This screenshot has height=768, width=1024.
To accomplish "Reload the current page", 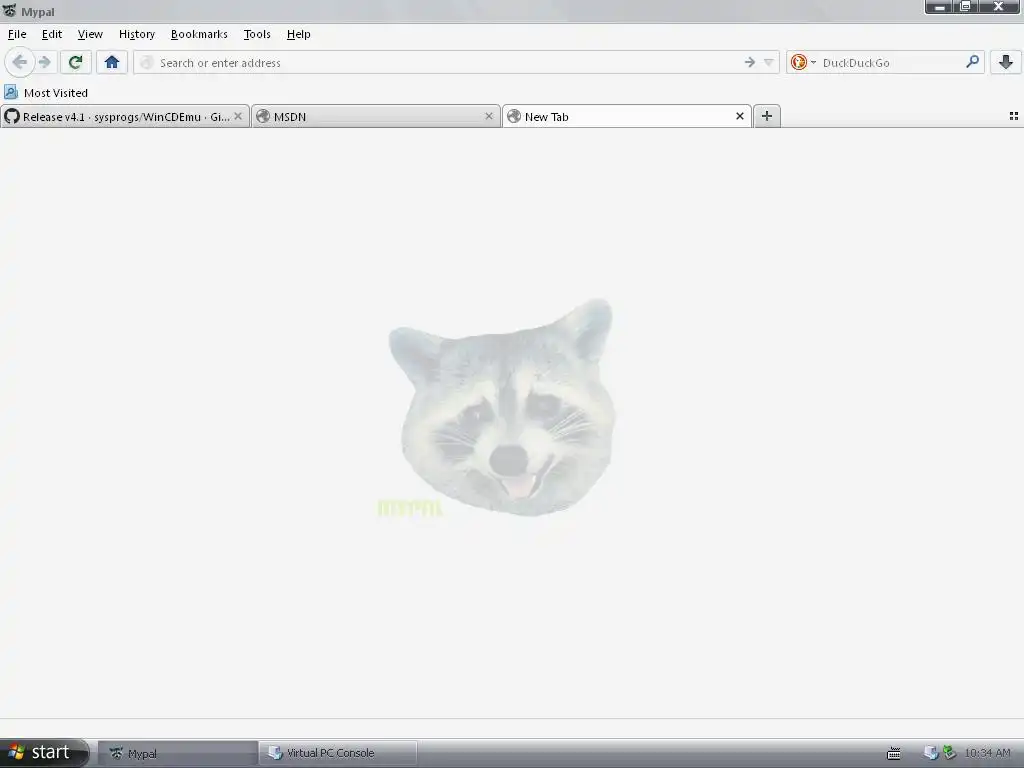I will (x=76, y=63).
